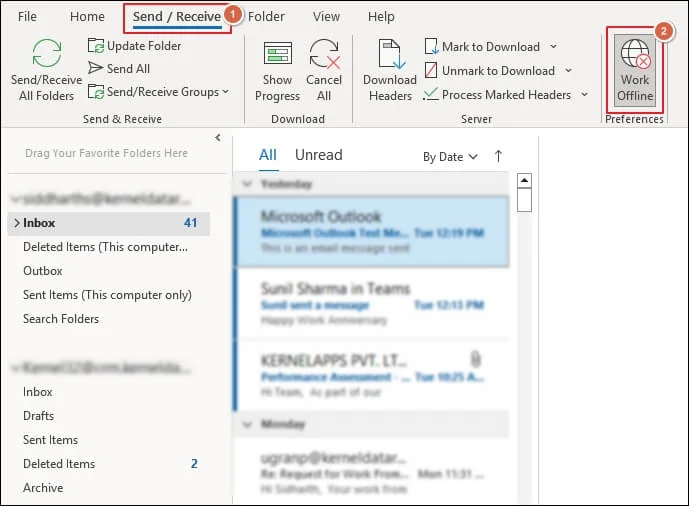Open the By Date sort dropdown

point(450,157)
